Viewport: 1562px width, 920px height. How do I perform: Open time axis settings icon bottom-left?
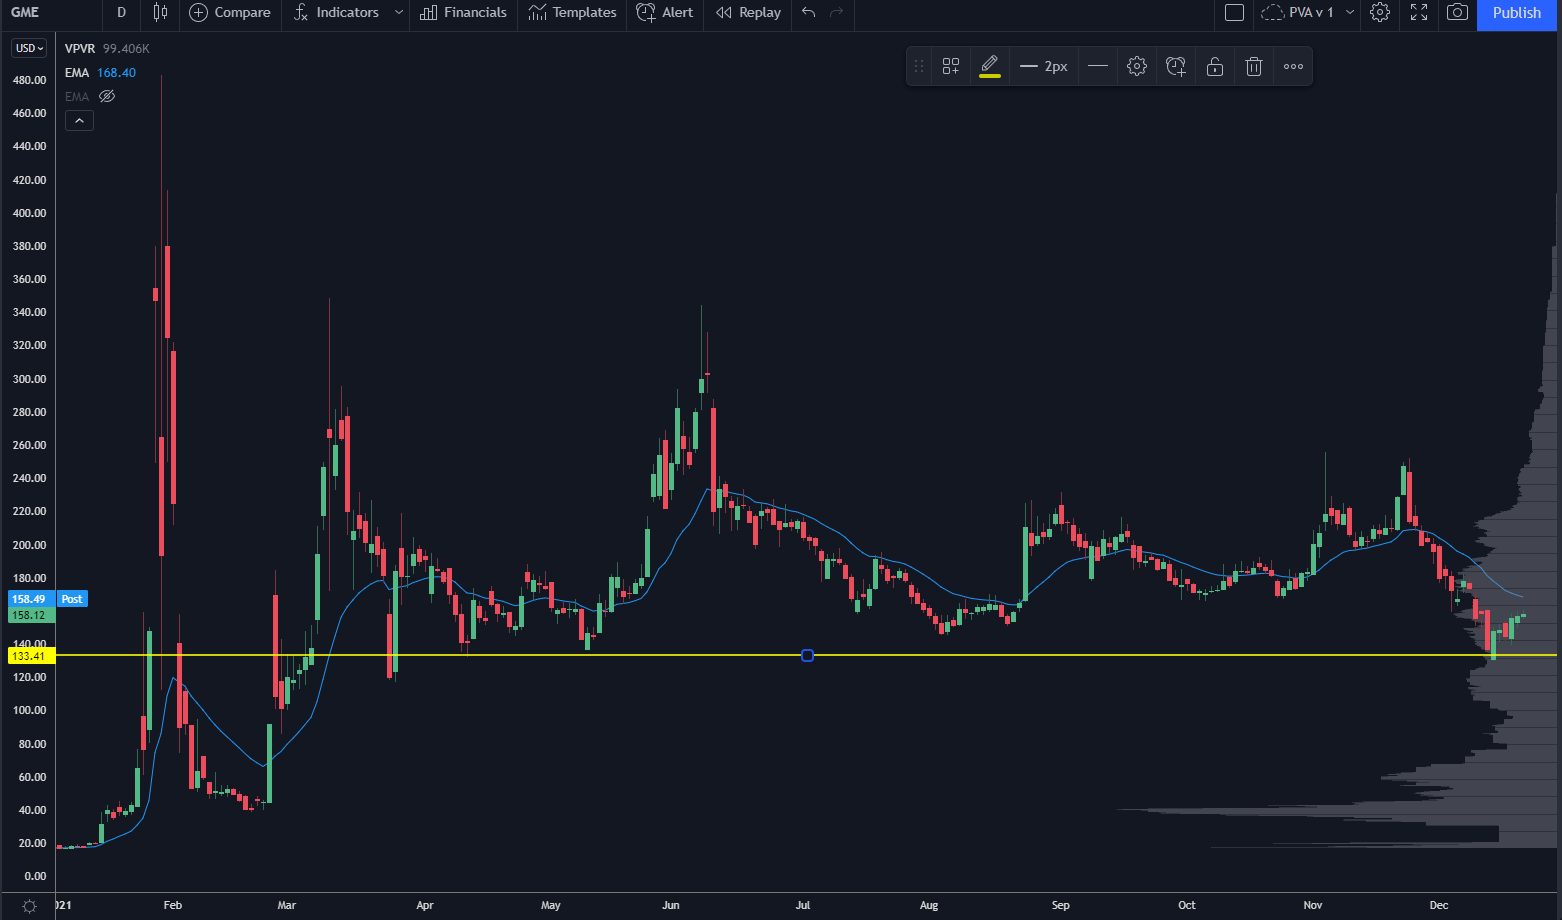29,906
